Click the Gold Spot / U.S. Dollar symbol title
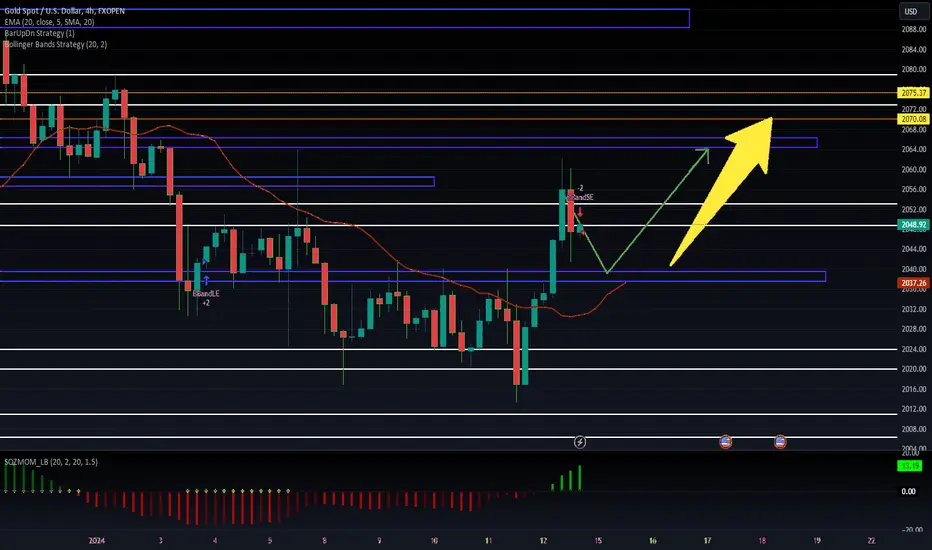 (x=64, y=11)
